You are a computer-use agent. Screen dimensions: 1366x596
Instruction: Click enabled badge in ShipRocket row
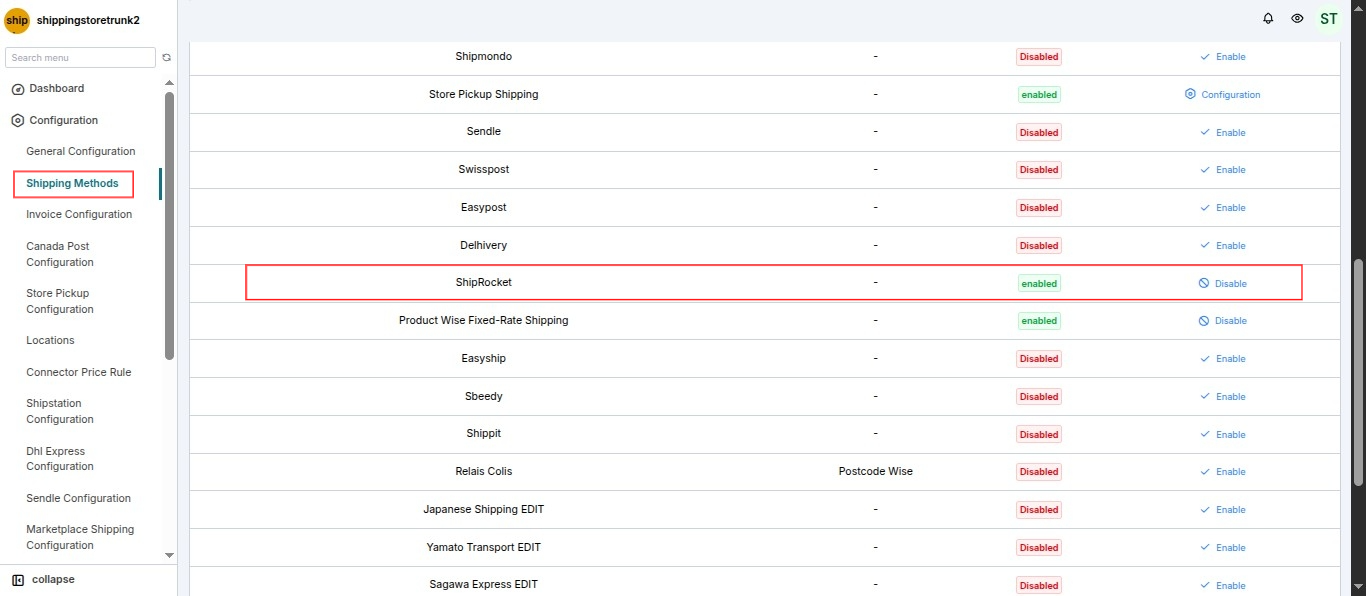pos(1039,283)
